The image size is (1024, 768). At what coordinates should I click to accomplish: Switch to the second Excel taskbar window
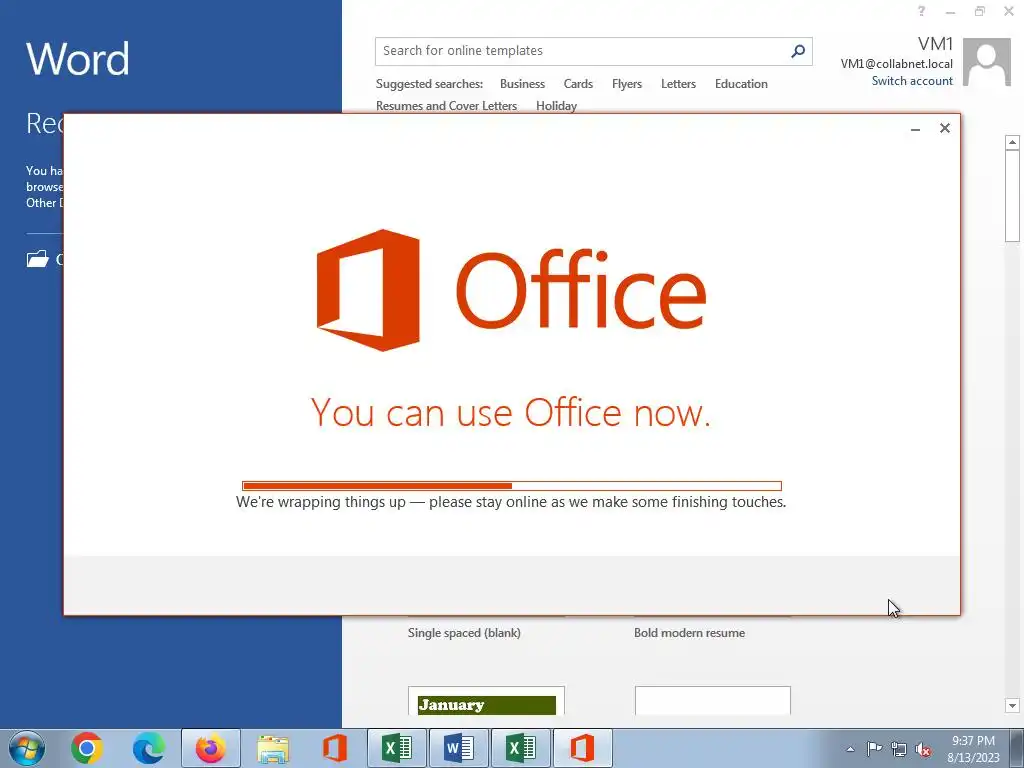[x=520, y=748]
